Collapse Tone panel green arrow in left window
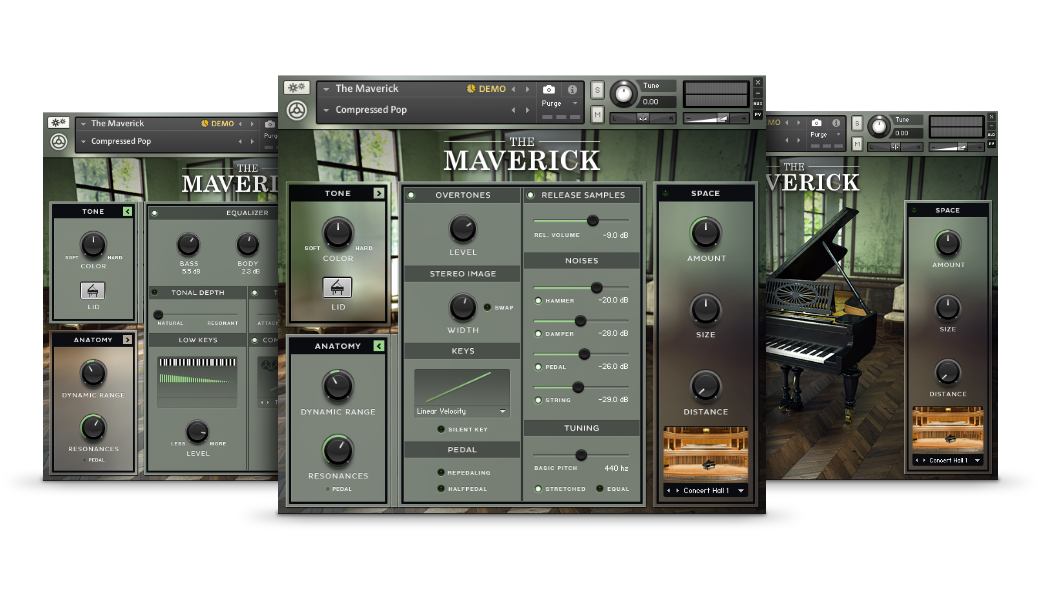This screenshot has height=600, width=1040. (127, 211)
